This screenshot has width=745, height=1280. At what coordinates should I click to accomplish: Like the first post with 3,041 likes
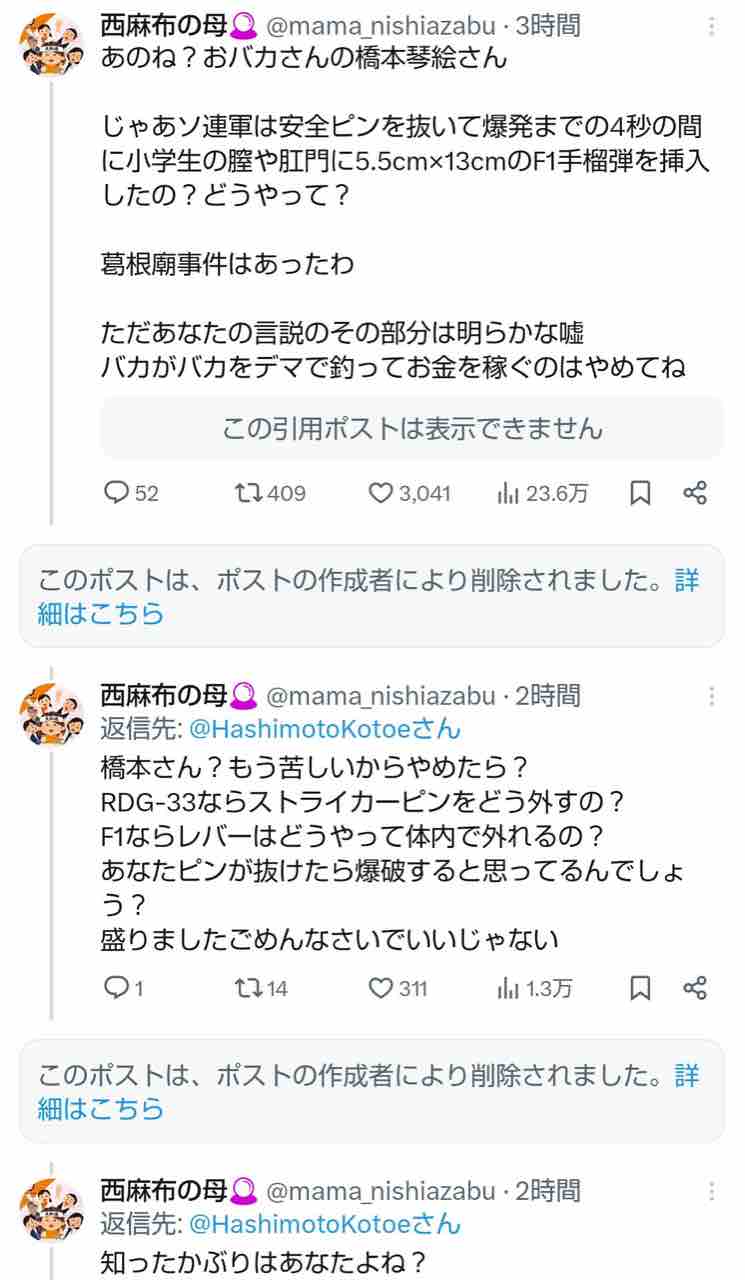tap(410, 492)
